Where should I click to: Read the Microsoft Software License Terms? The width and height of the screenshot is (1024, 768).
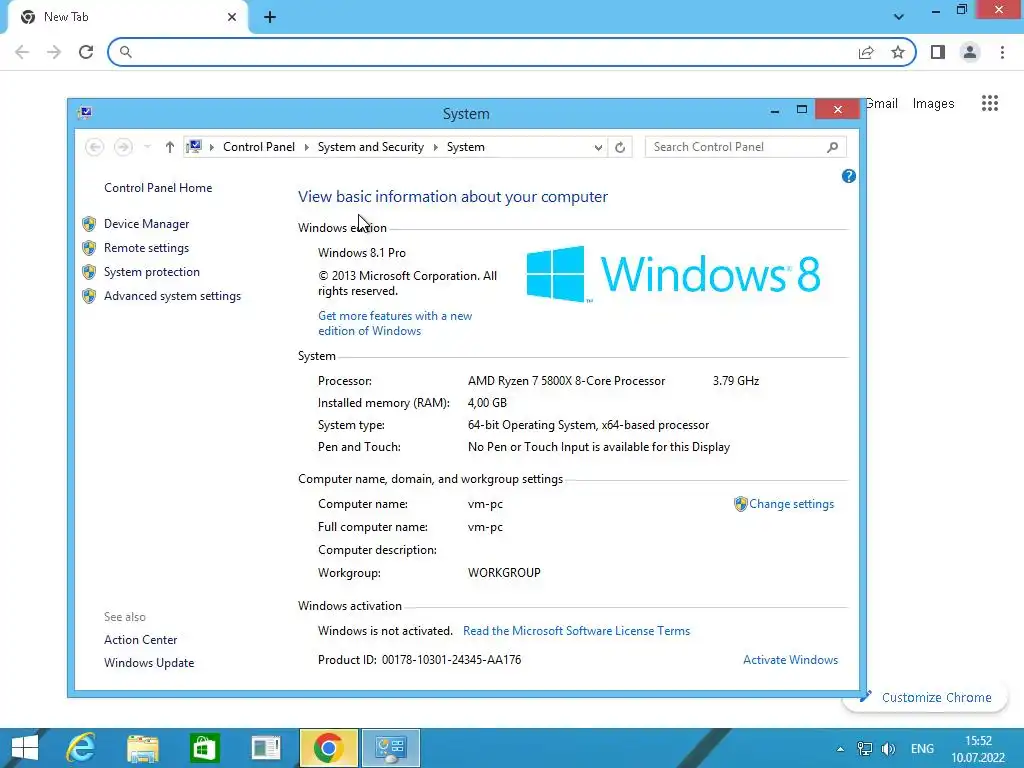[576, 631]
